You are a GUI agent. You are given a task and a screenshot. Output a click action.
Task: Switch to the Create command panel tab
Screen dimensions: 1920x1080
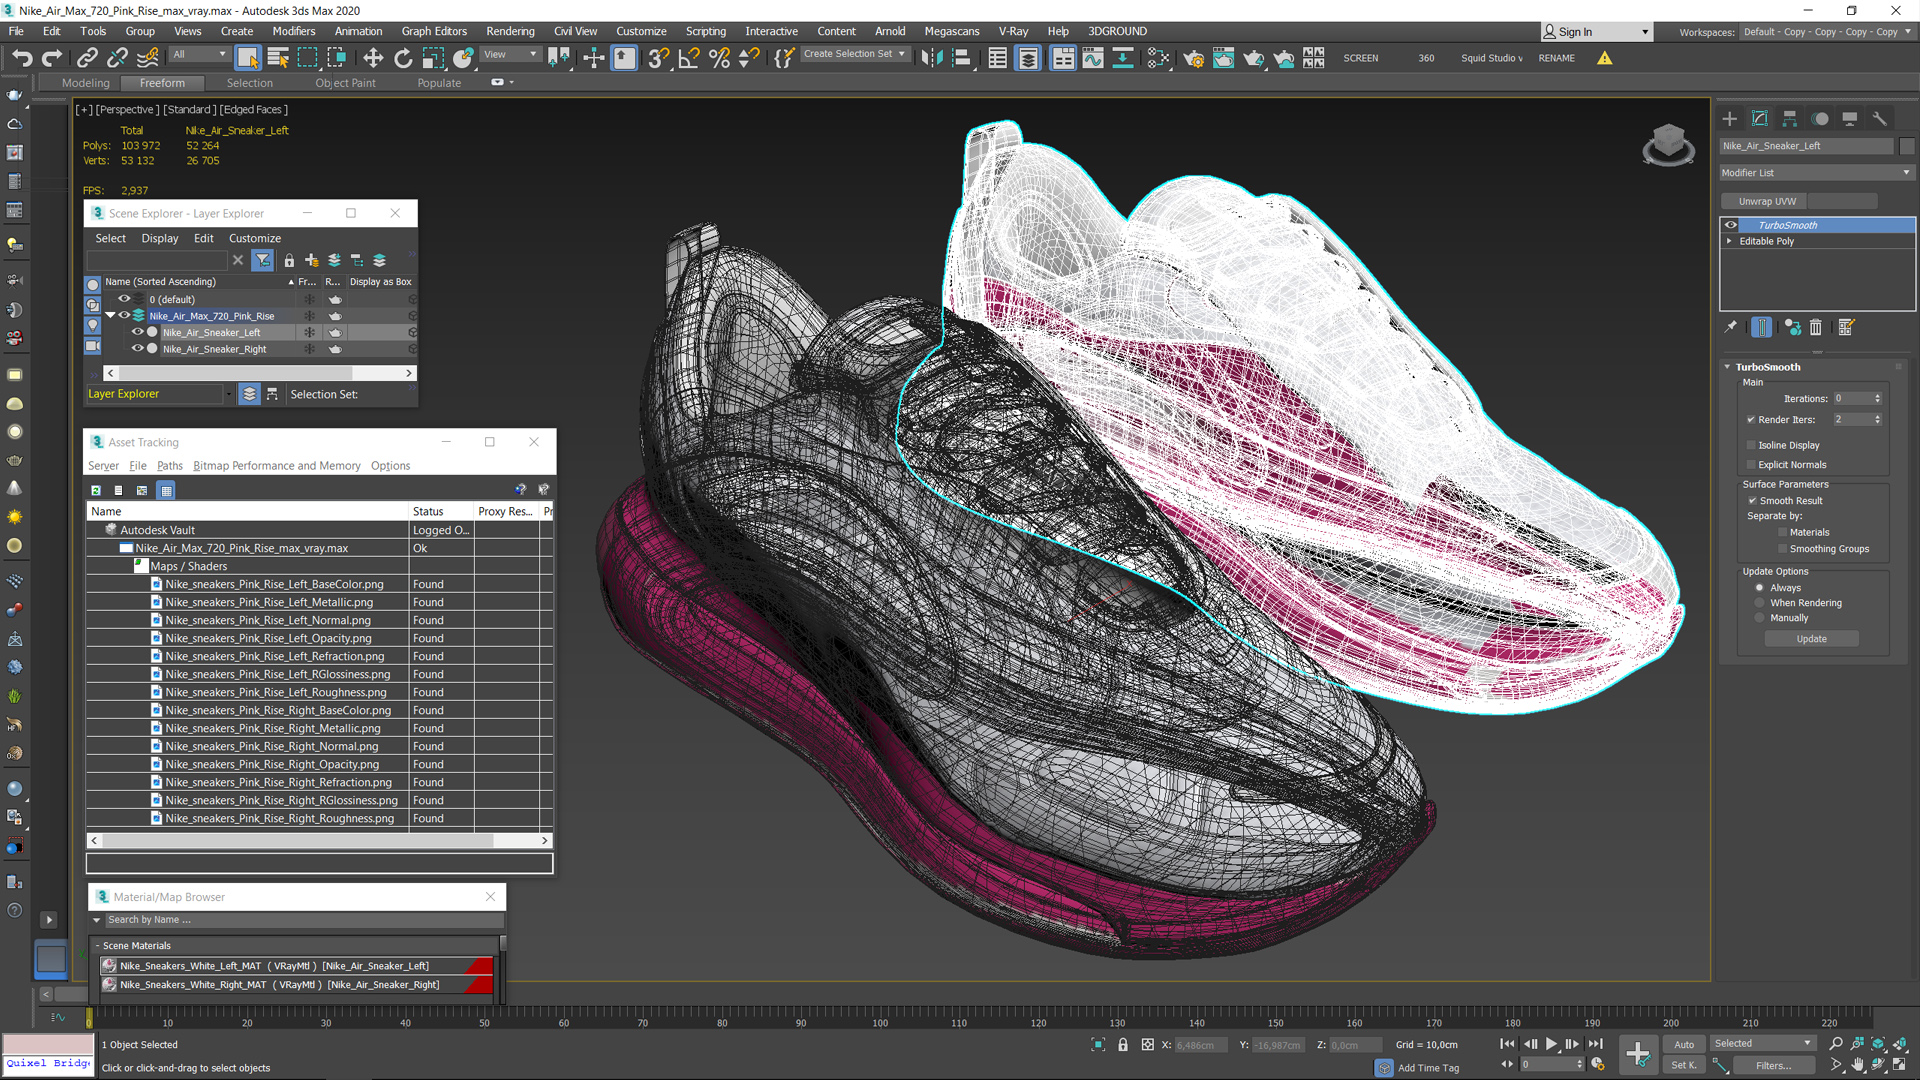pos(1730,118)
